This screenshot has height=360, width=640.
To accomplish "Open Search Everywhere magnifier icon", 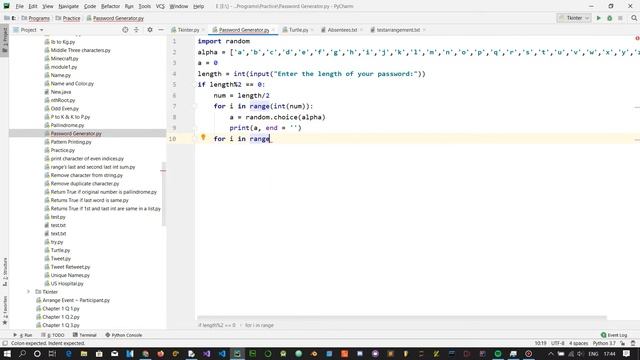I will (x=634, y=18).
